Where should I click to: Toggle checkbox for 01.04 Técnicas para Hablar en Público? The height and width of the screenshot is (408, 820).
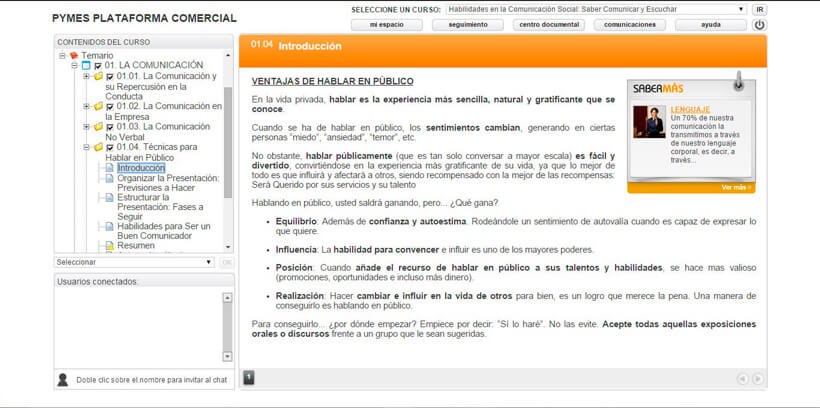[x=110, y=148]
